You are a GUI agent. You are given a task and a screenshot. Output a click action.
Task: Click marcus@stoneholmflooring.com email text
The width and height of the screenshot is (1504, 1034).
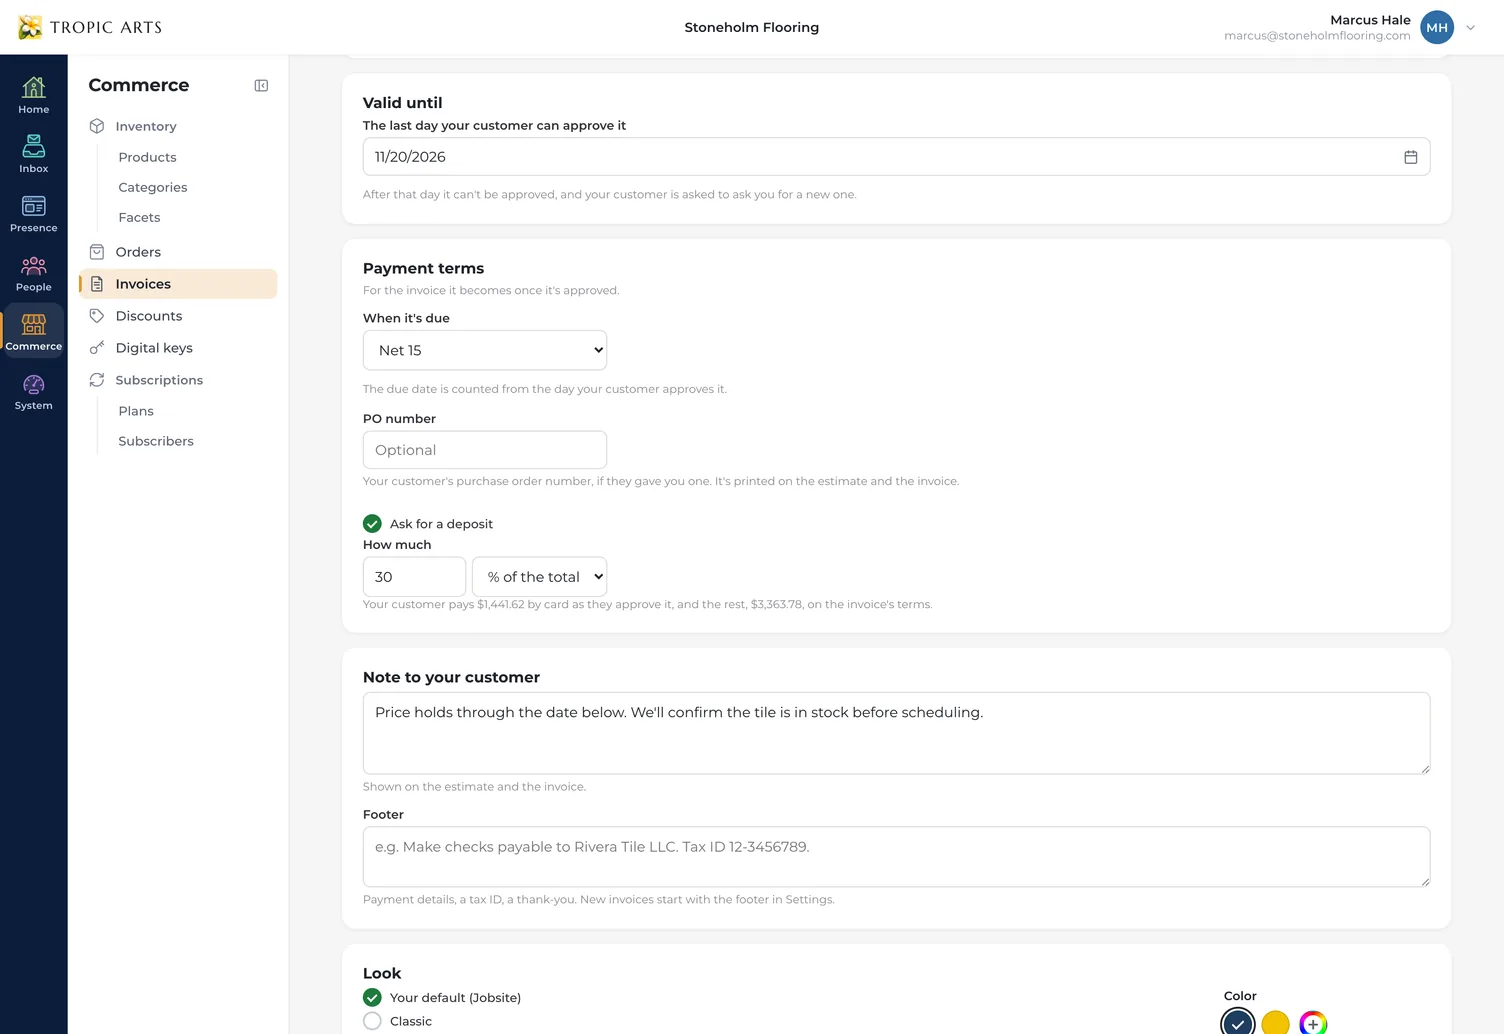click(x=1317, y=36)
